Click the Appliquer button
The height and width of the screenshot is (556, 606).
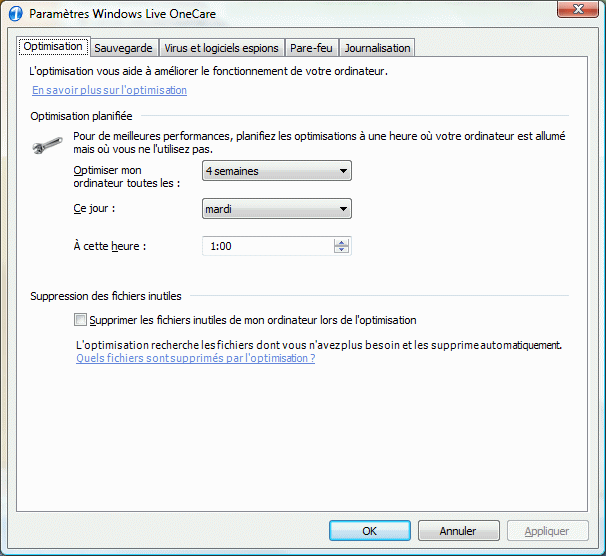546,531
